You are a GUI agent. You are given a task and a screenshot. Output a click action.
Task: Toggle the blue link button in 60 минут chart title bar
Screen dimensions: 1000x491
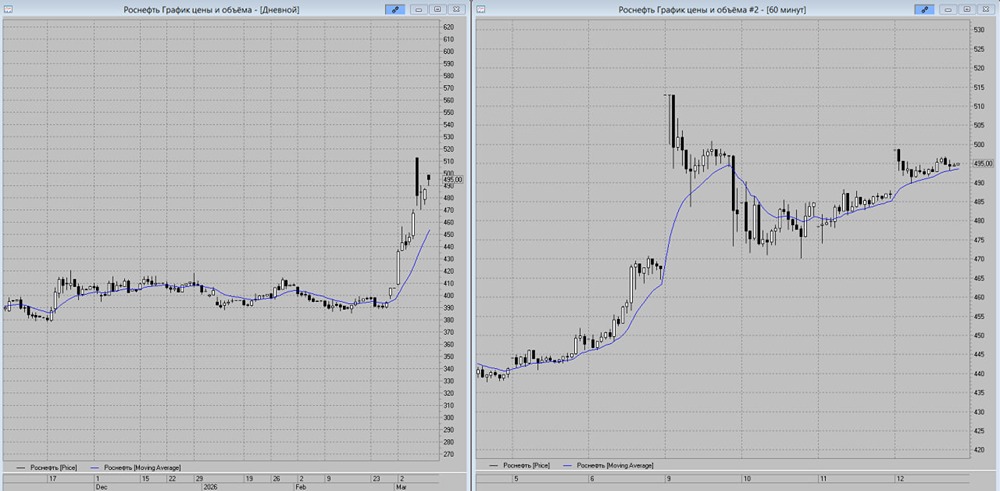(x=923, y=10)
